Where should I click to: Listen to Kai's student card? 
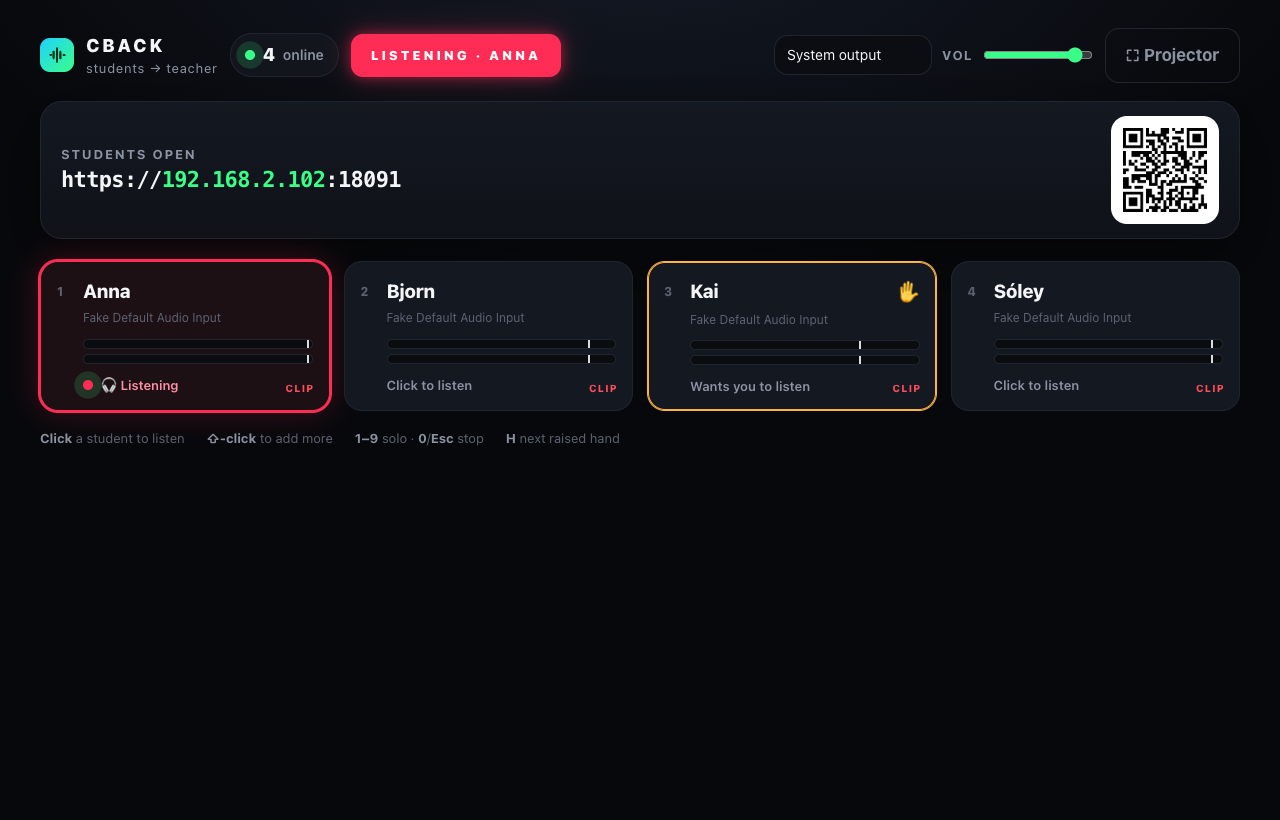pyautogui.click(x=792, y=336)
